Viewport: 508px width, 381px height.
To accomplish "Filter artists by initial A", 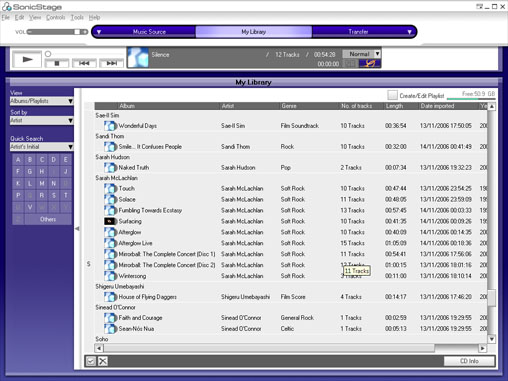I will (x=18, y=160).
